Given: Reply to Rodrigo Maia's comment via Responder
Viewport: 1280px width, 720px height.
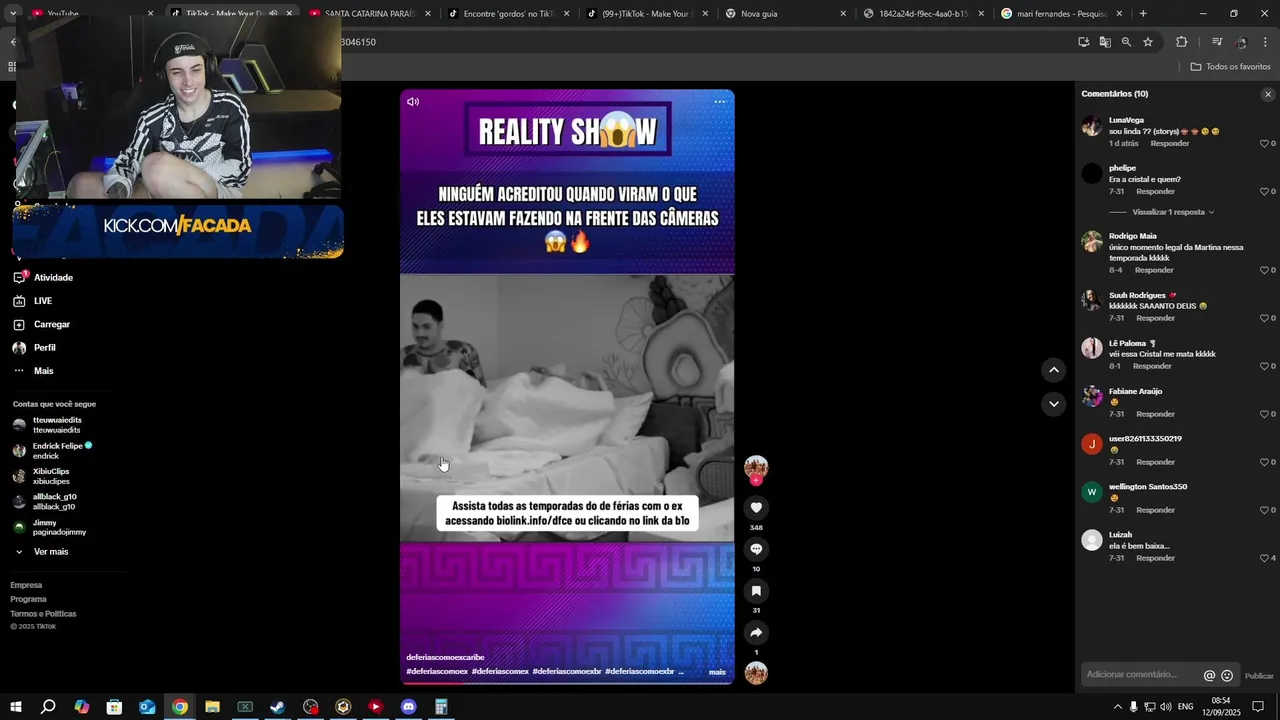Looking at the screenshot, I should point(1154,270).
